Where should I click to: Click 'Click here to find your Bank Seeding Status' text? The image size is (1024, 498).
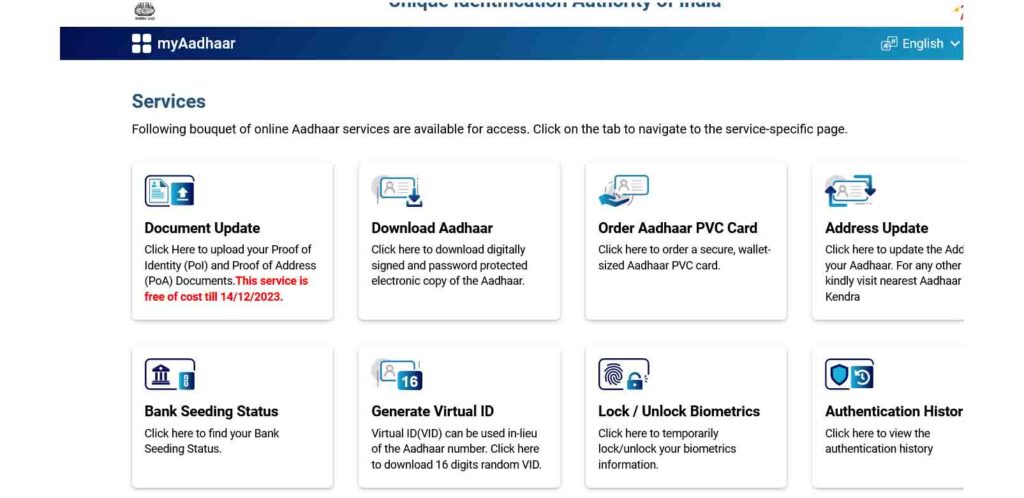point(212,441)
